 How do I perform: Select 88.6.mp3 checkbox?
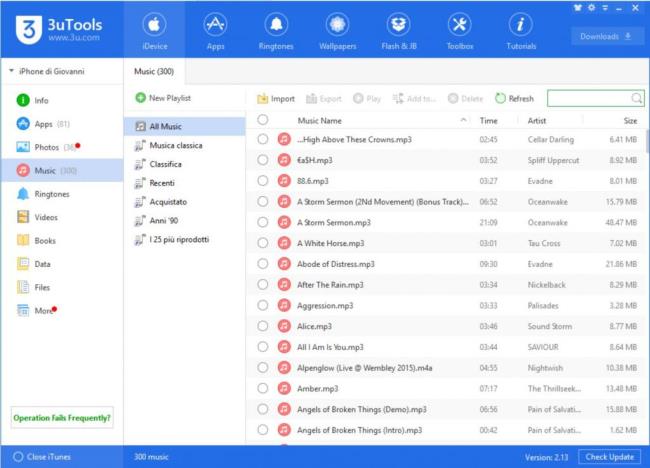pos(262,180)
